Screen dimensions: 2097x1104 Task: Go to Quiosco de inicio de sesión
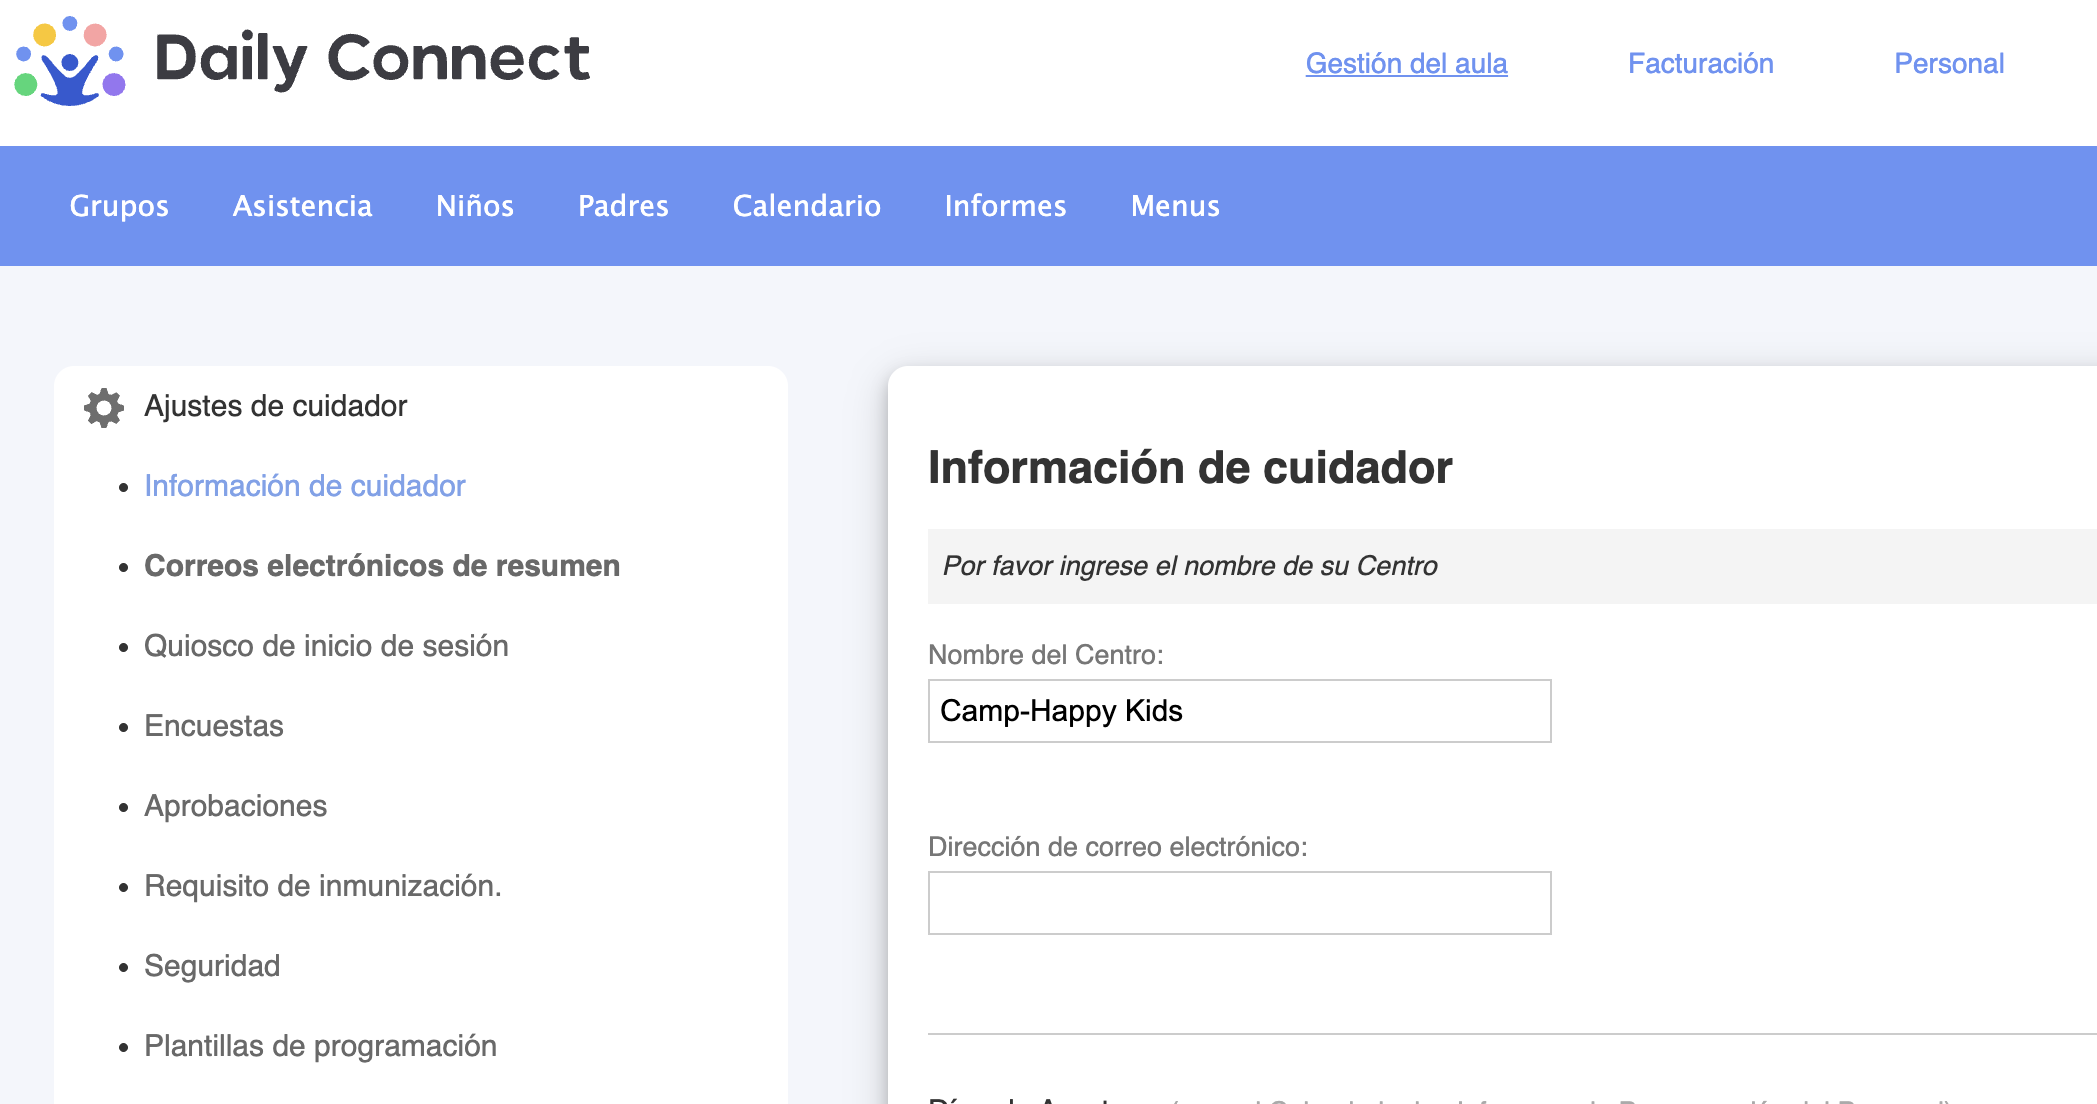click(326, 646)
